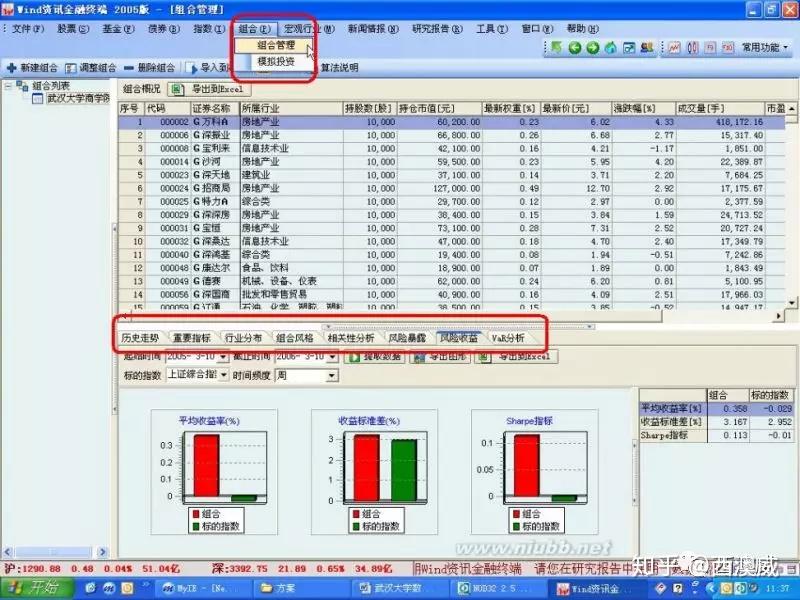This screenshot has height=600, width=800.
Task: Open the 工具(T) menu
Action: 492,29
